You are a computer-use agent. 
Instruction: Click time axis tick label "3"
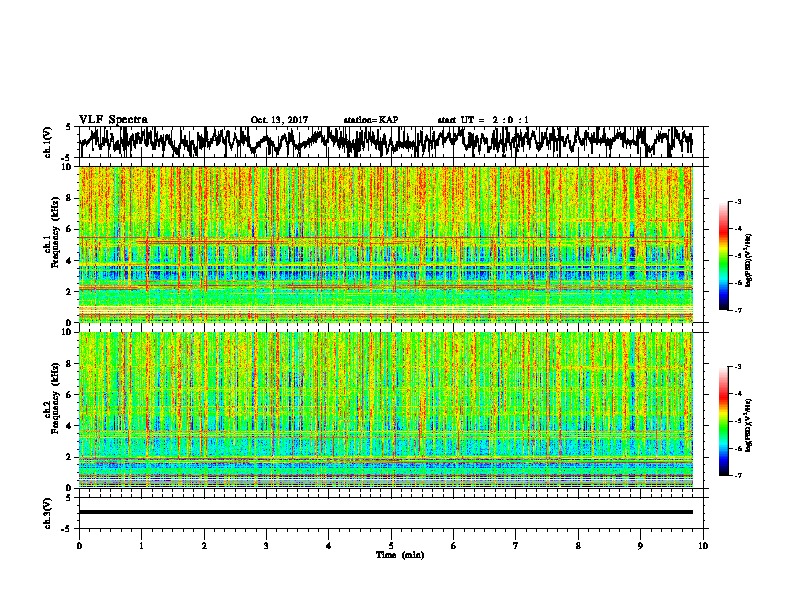pyautogui.click(x=266, y=546)
